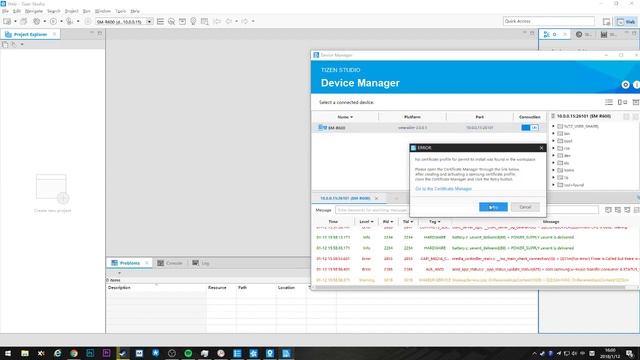Open the Tools menu
Image resolution: width=640 pixels, height=360 pixels.
[120, 11]
